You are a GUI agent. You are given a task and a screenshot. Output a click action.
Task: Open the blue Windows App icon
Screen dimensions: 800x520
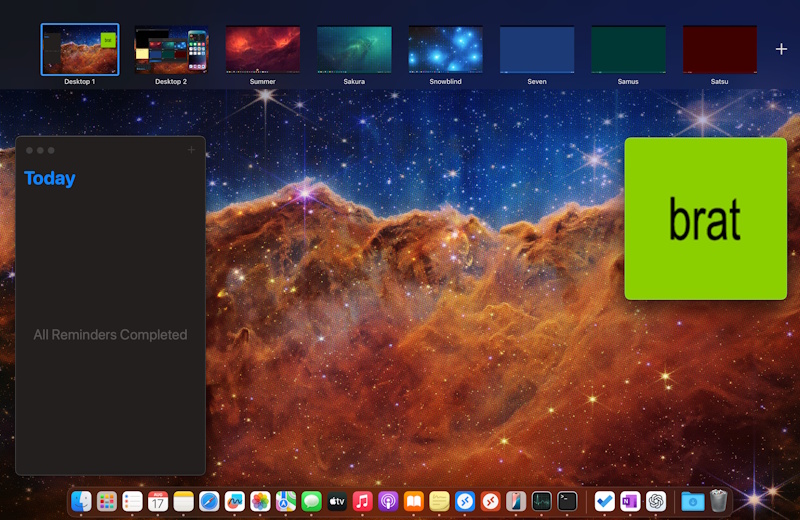(x=465, y=502)
